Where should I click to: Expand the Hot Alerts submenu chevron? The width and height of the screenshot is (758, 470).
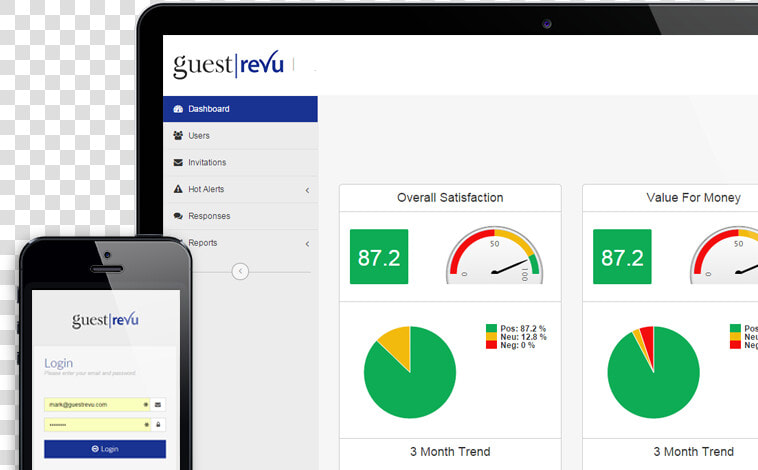coord(307,190)
